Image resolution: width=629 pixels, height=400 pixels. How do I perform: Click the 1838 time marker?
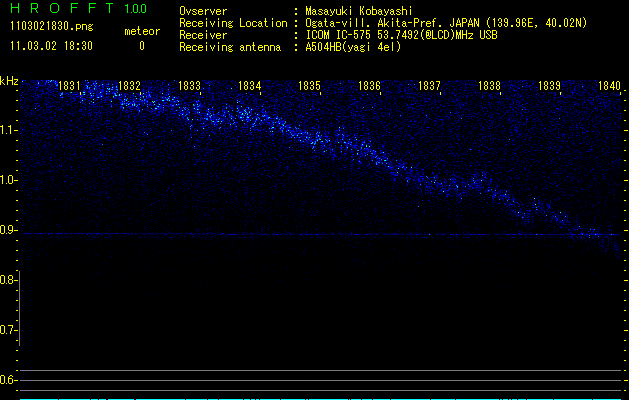pos(489,86)
